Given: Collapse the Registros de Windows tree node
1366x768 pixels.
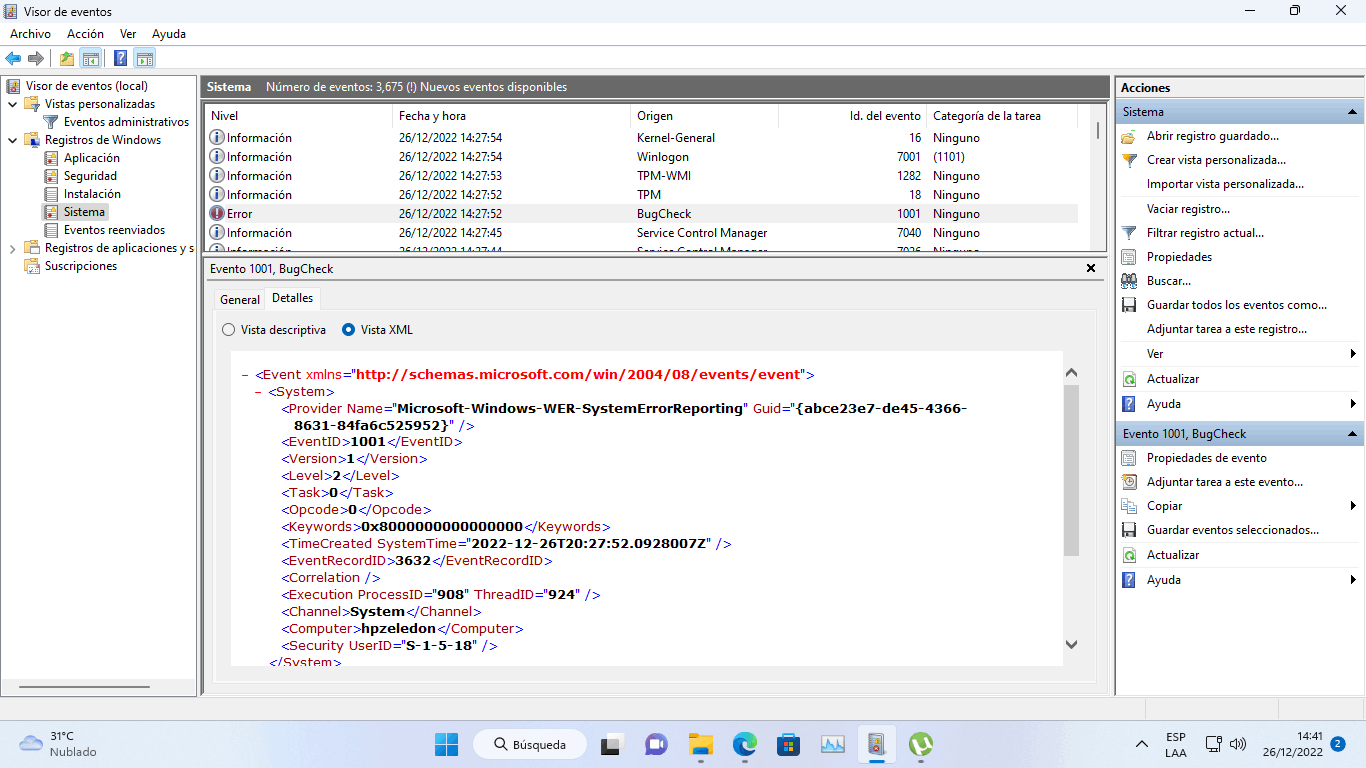Looking at the screenshot, I should point(12,140).
